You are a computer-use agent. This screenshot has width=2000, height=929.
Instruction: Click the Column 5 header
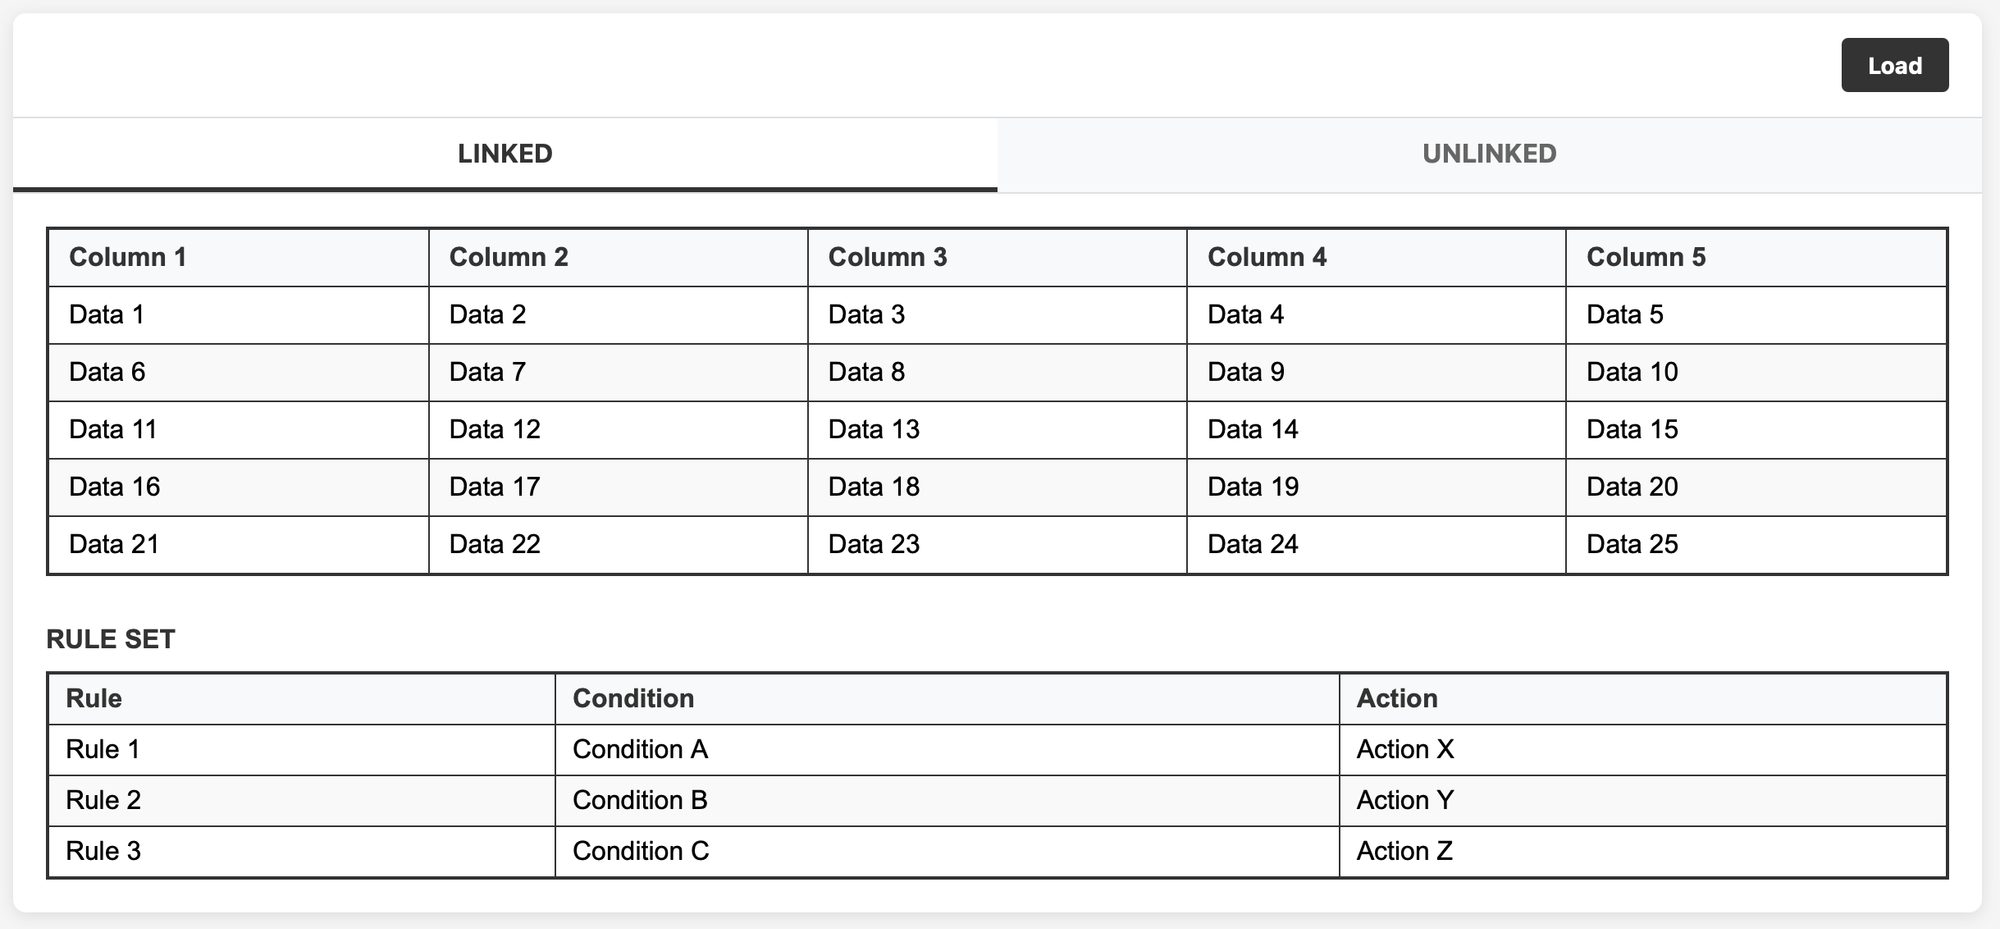click(1756, 258)
